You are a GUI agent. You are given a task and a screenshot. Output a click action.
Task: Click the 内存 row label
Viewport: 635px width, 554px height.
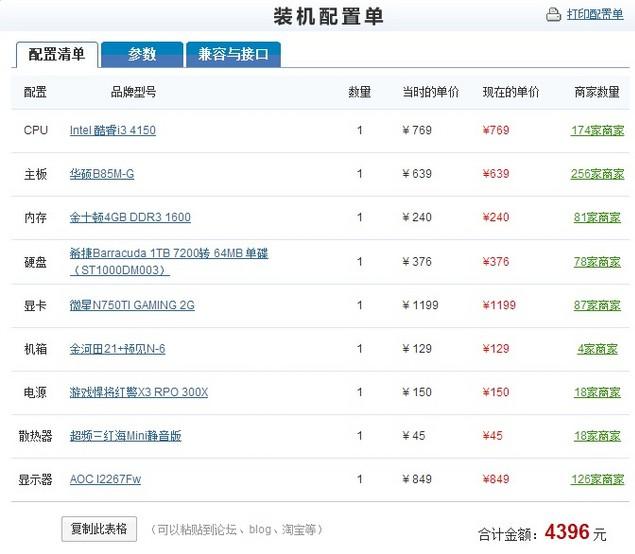tap(36, 217)
